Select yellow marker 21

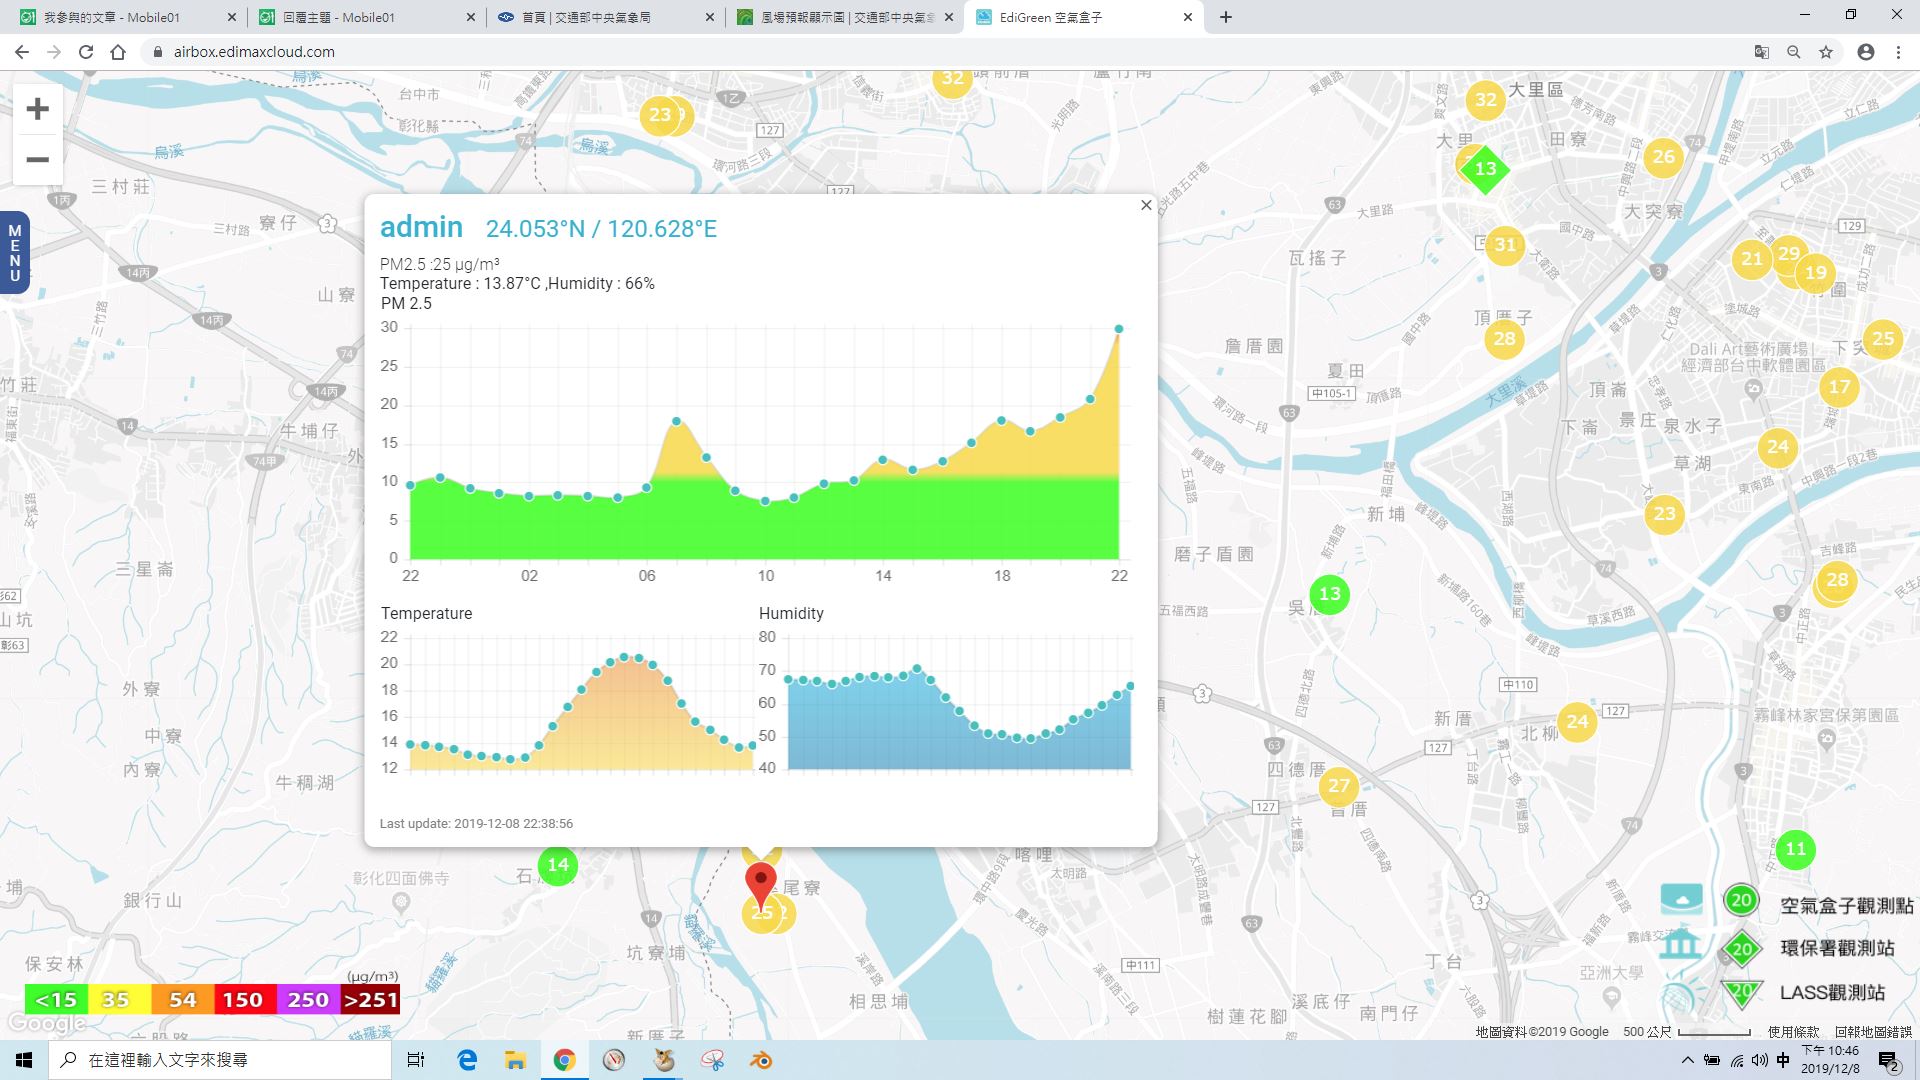click(1752, 259)
